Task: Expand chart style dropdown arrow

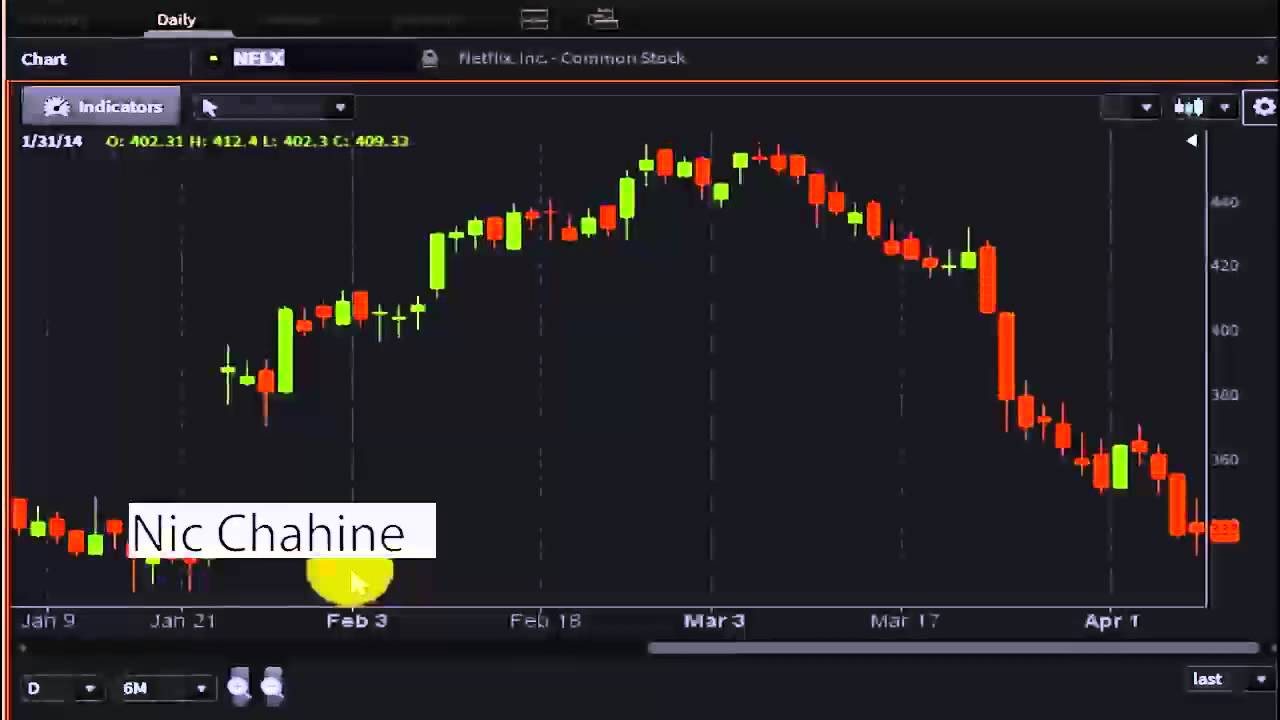Action: [1224, 107]
